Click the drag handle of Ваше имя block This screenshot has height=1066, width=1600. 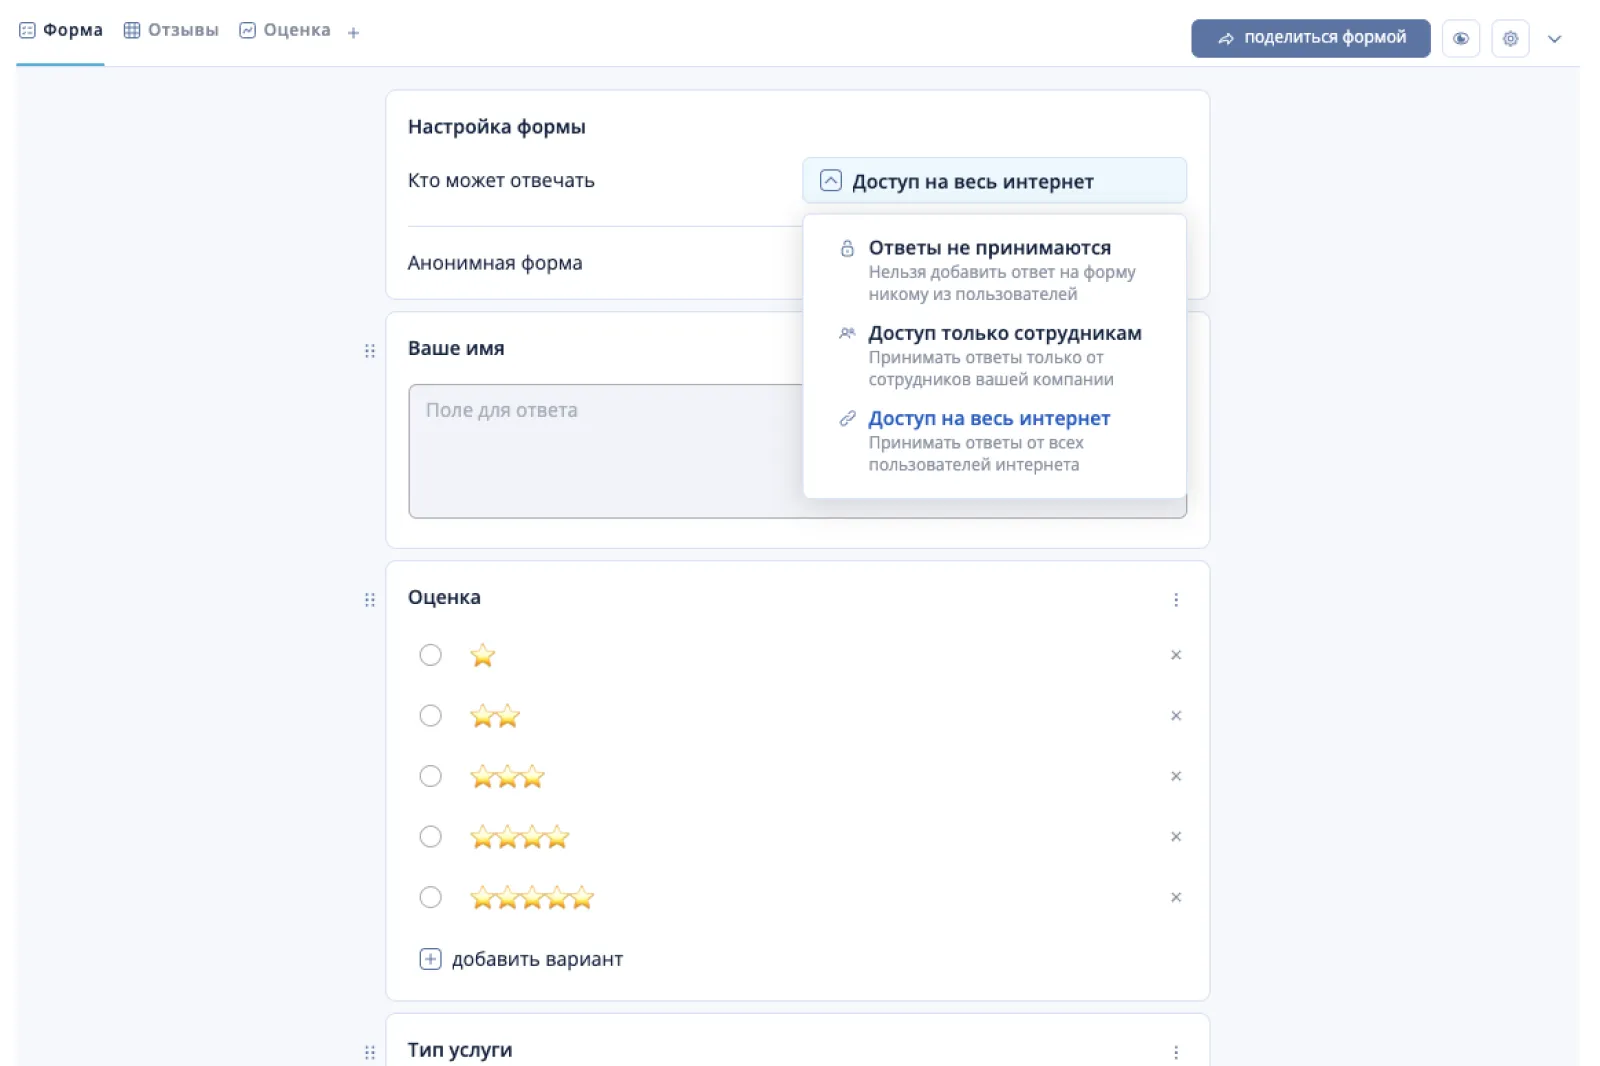[x=370, y=350]
